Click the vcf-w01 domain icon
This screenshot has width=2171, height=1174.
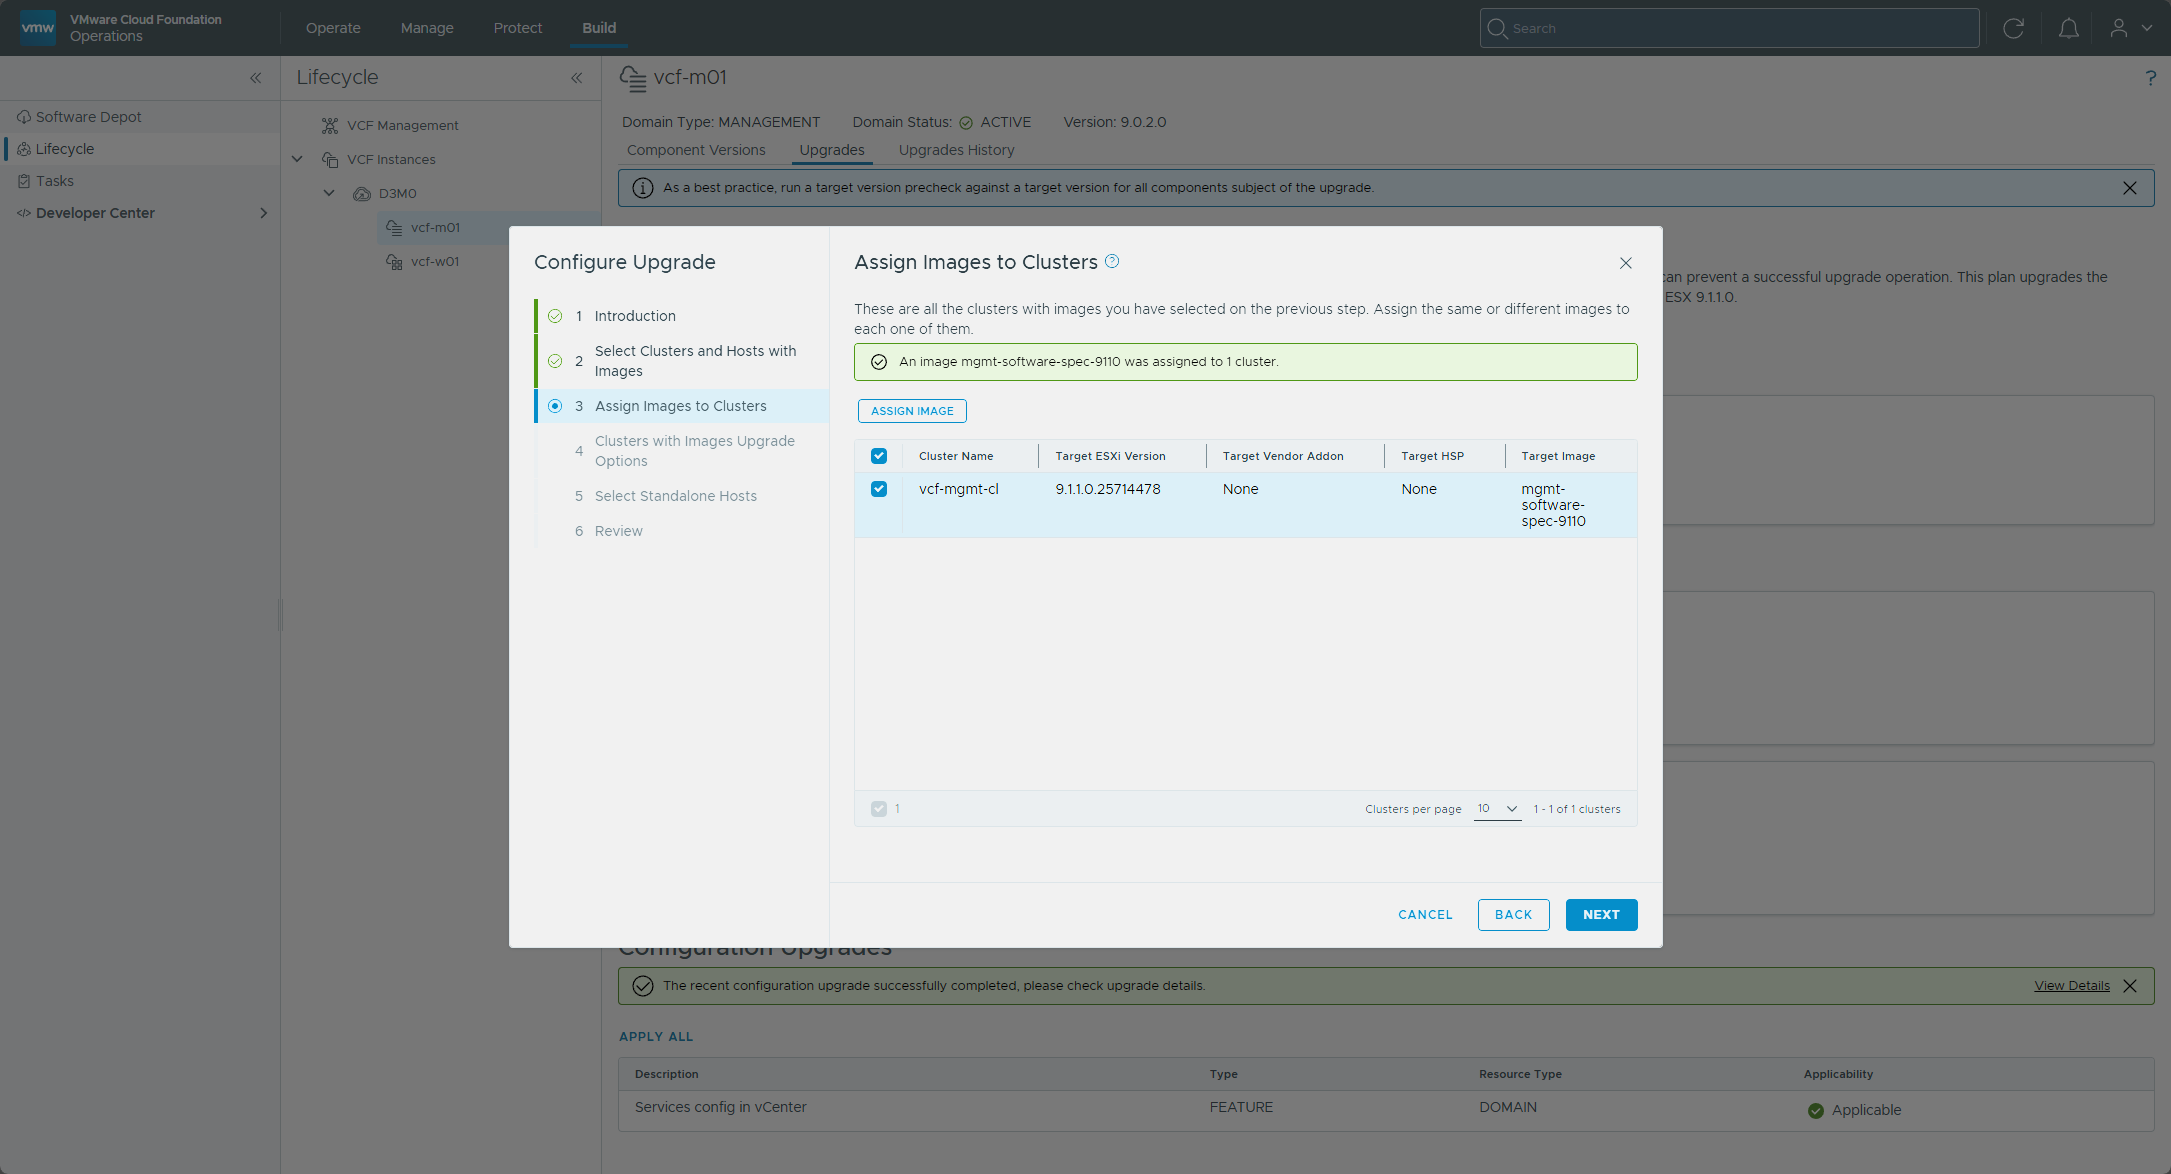point(394,261)
